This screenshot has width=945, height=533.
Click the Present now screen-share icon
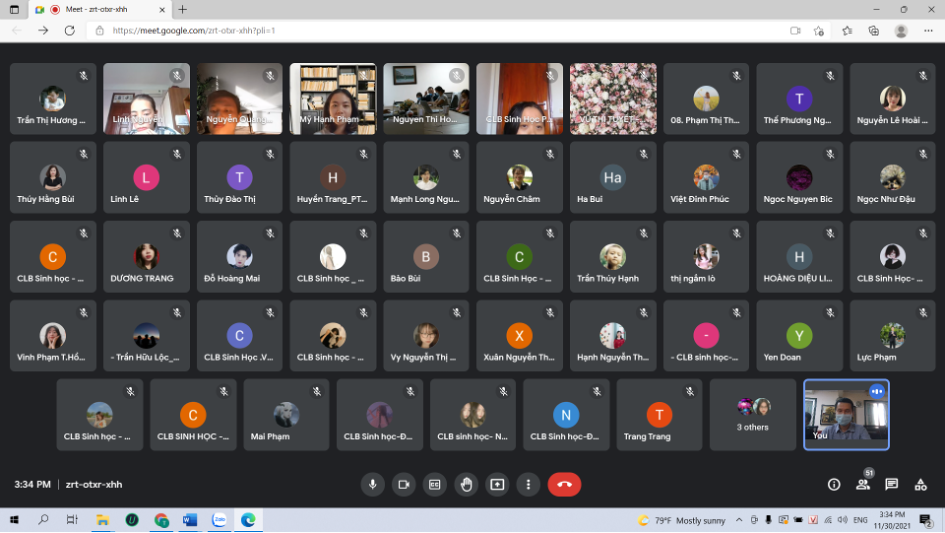click(497, 484)
